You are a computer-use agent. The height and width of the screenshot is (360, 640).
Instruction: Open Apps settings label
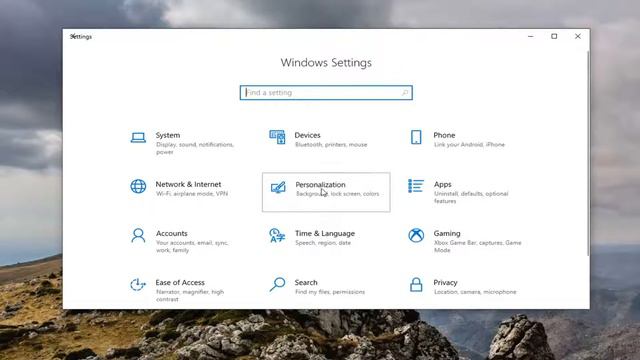pos(442,184)
